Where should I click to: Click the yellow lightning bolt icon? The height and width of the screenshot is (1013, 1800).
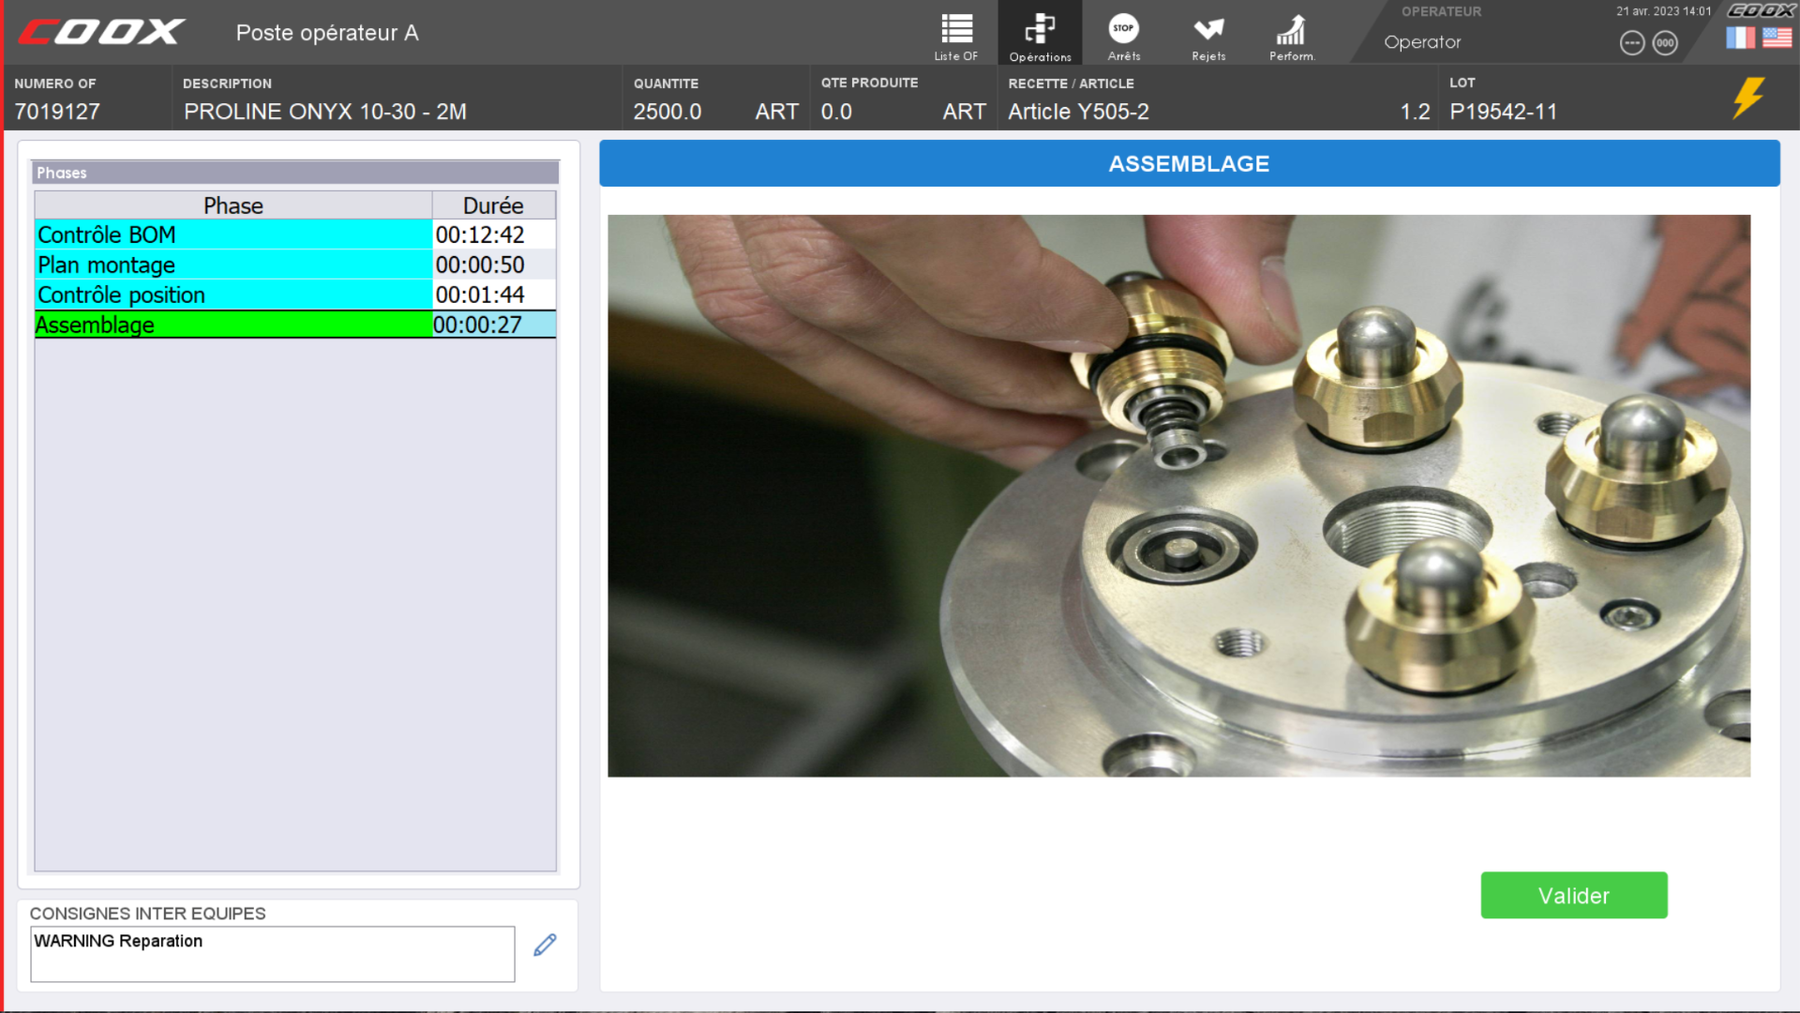pyautogui.click(x=1748, y=98)
